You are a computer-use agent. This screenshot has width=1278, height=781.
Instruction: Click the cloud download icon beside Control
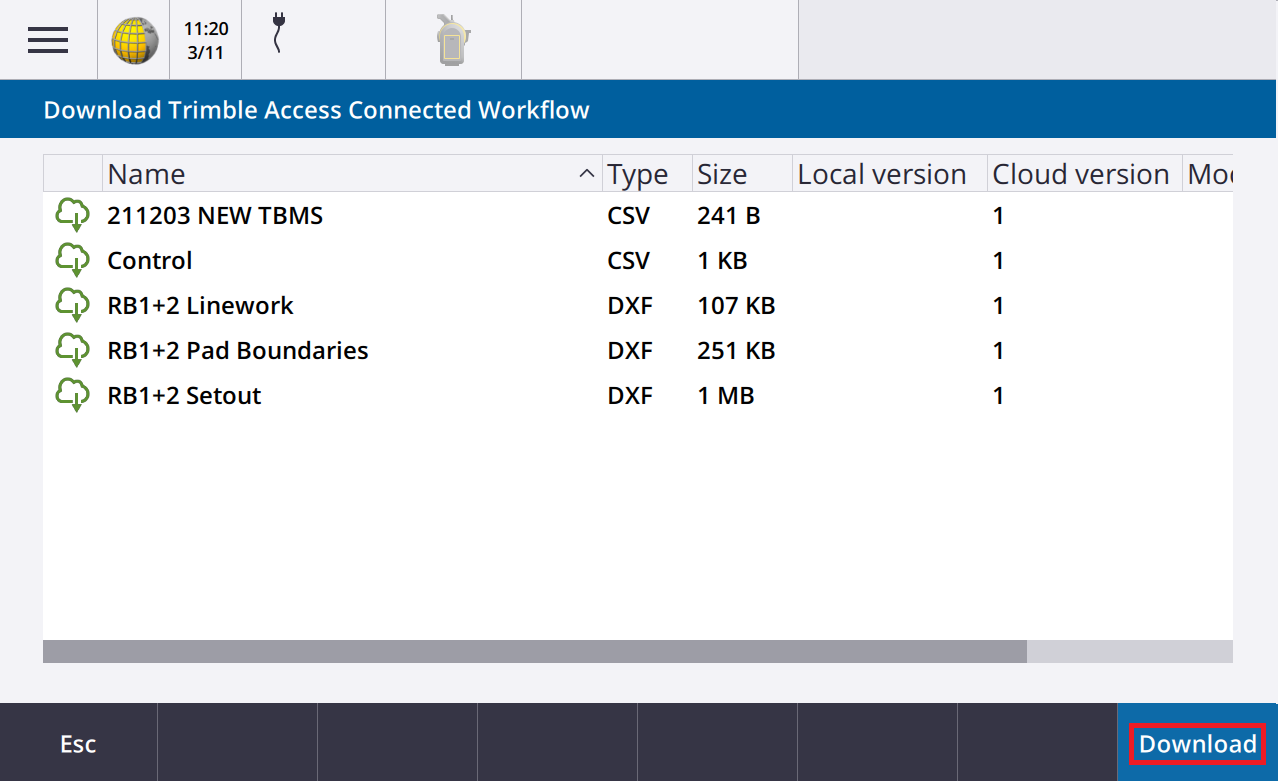pos(72,260)
